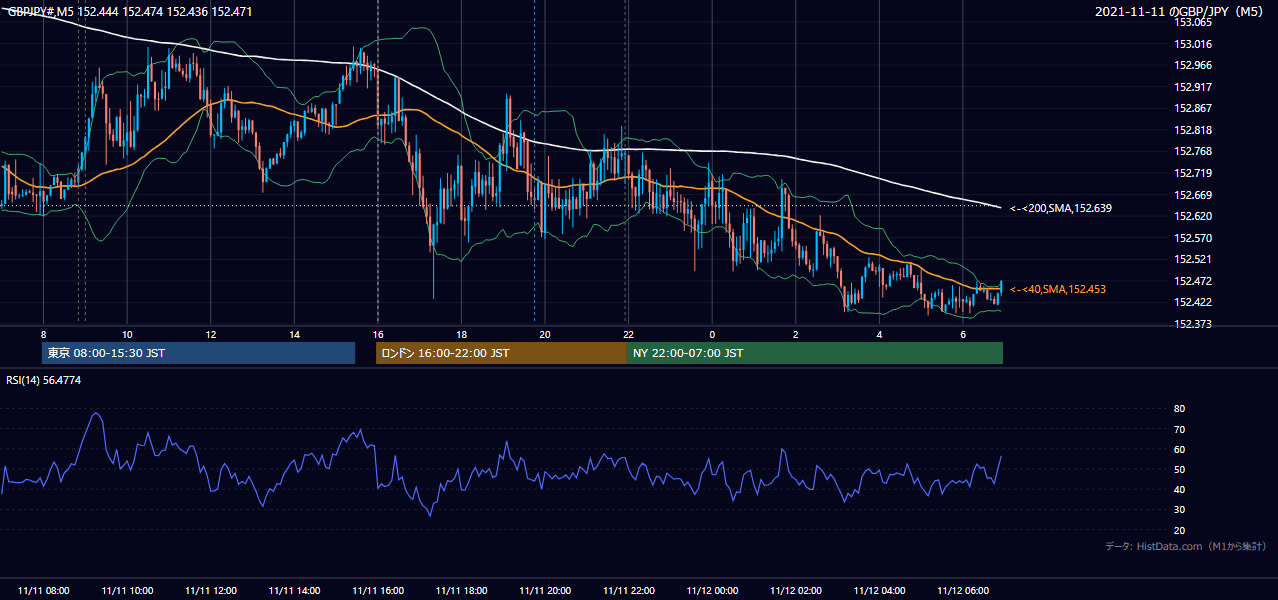Click hour label 16 under price chart
Screen dimensions: 1278x600
[377, 334]
